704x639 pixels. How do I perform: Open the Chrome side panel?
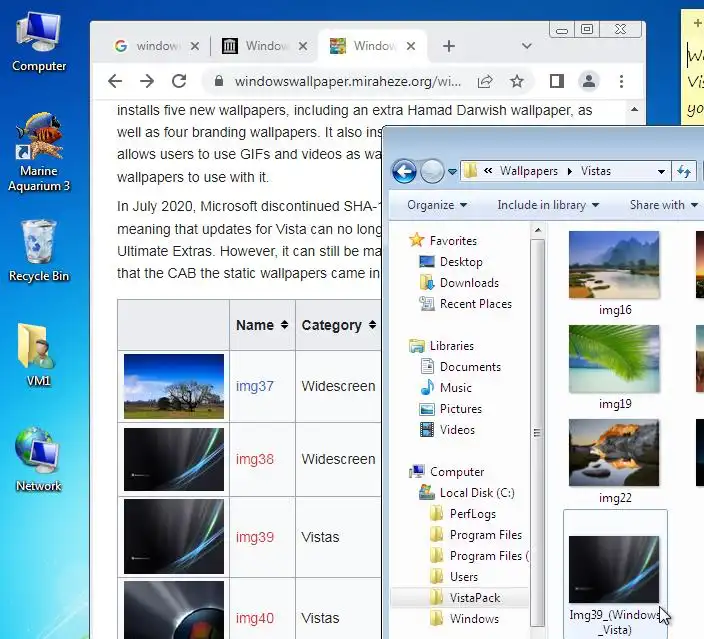(557, 81)
